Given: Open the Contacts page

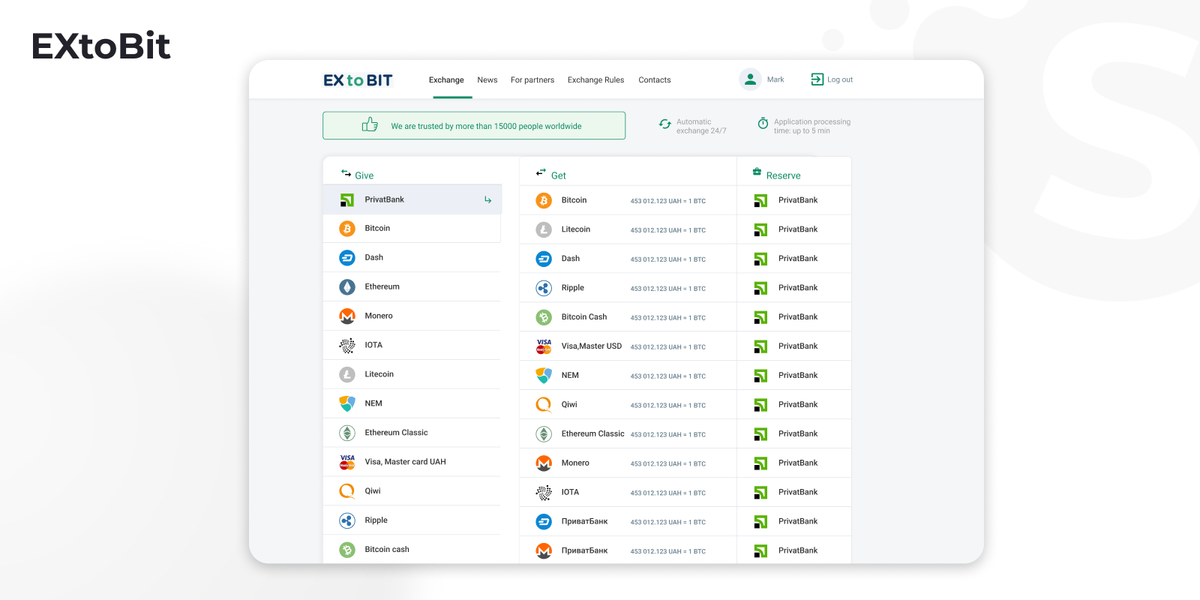Looking at the screenshot, I should click(654, 80).
